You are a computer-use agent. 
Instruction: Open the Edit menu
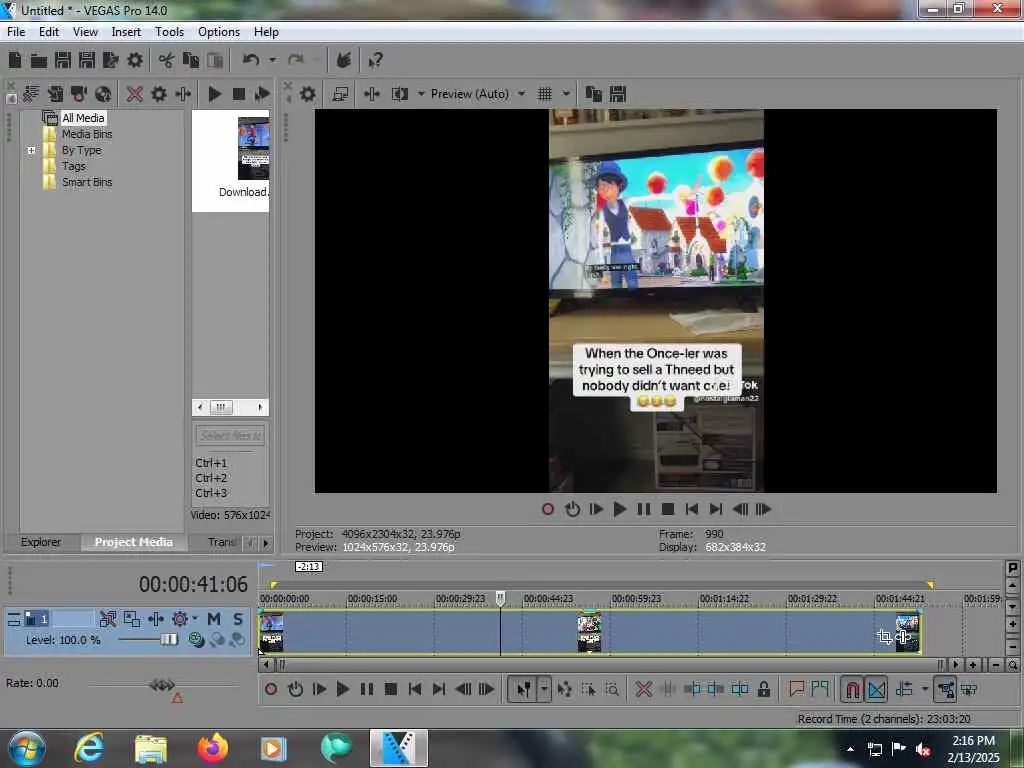(49, 32)
